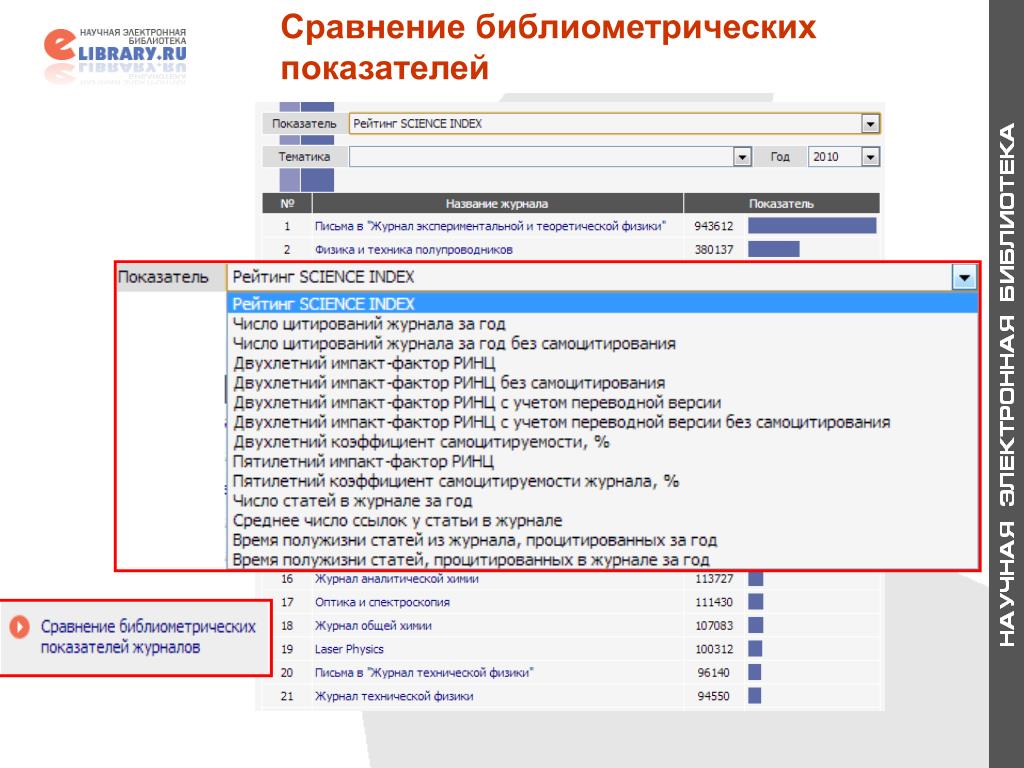Select option Число цитирований журнала за год
Viewport: 1024px width, 768px height.
[369, 324]
